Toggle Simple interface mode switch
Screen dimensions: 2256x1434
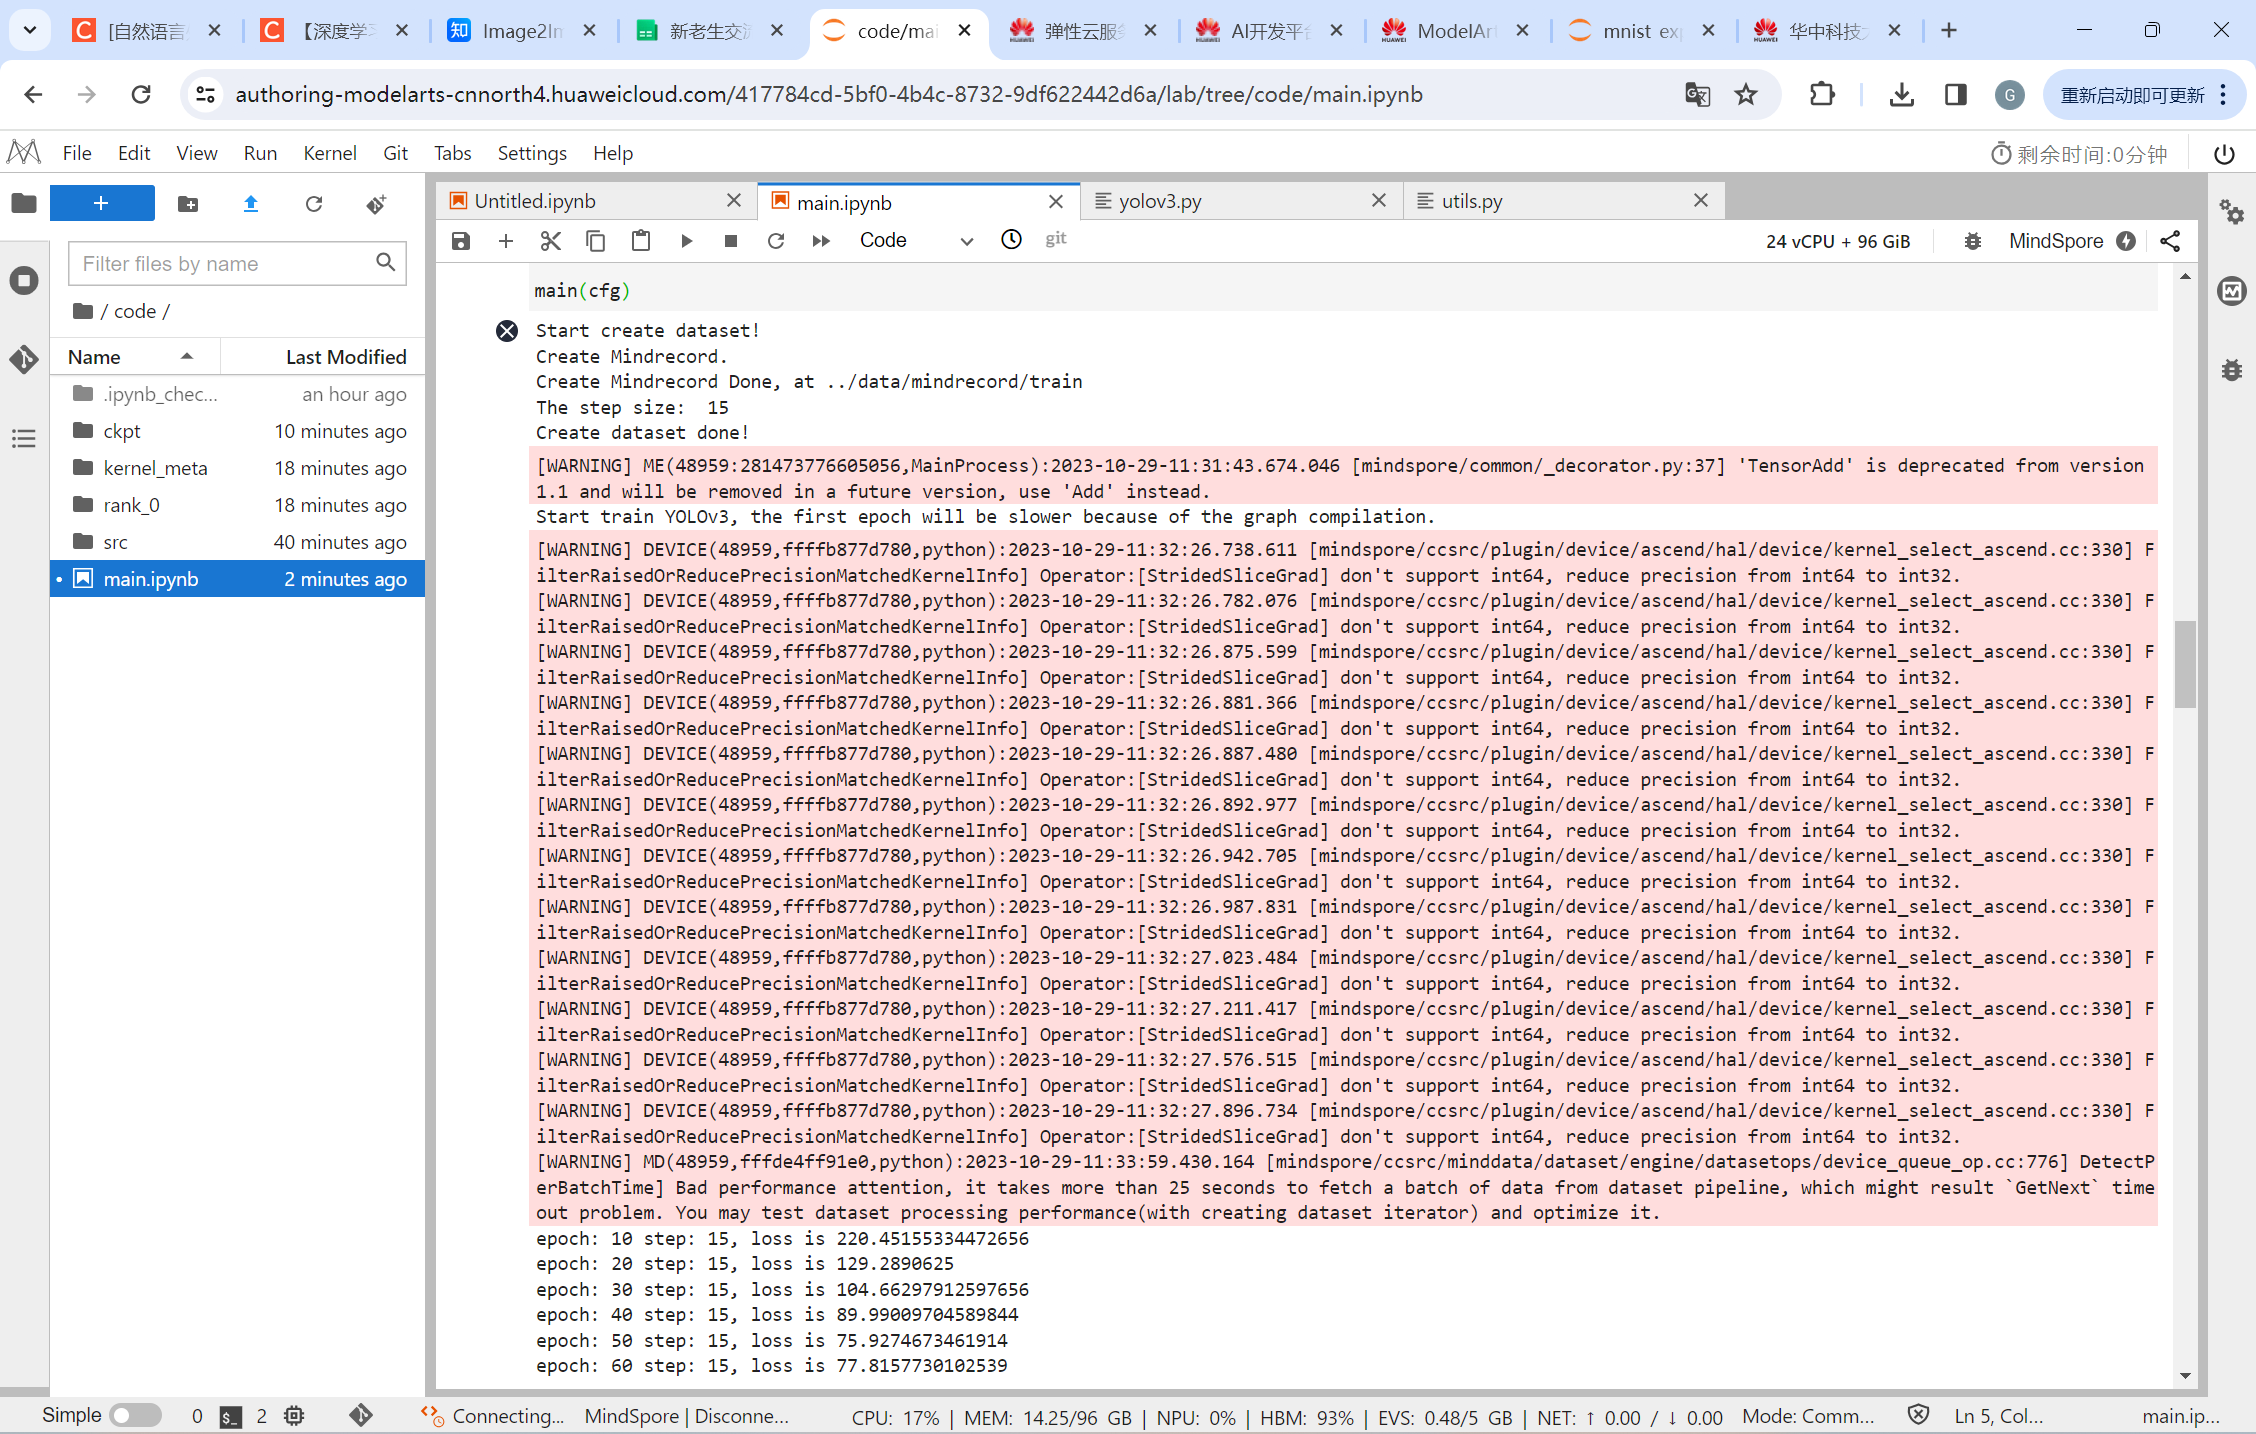click(135, 1415)
